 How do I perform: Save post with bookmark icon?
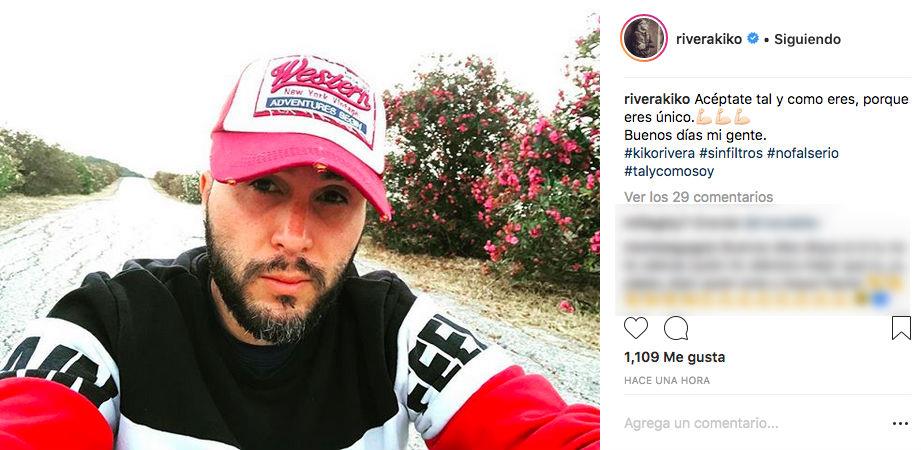(x=901, y=328)
